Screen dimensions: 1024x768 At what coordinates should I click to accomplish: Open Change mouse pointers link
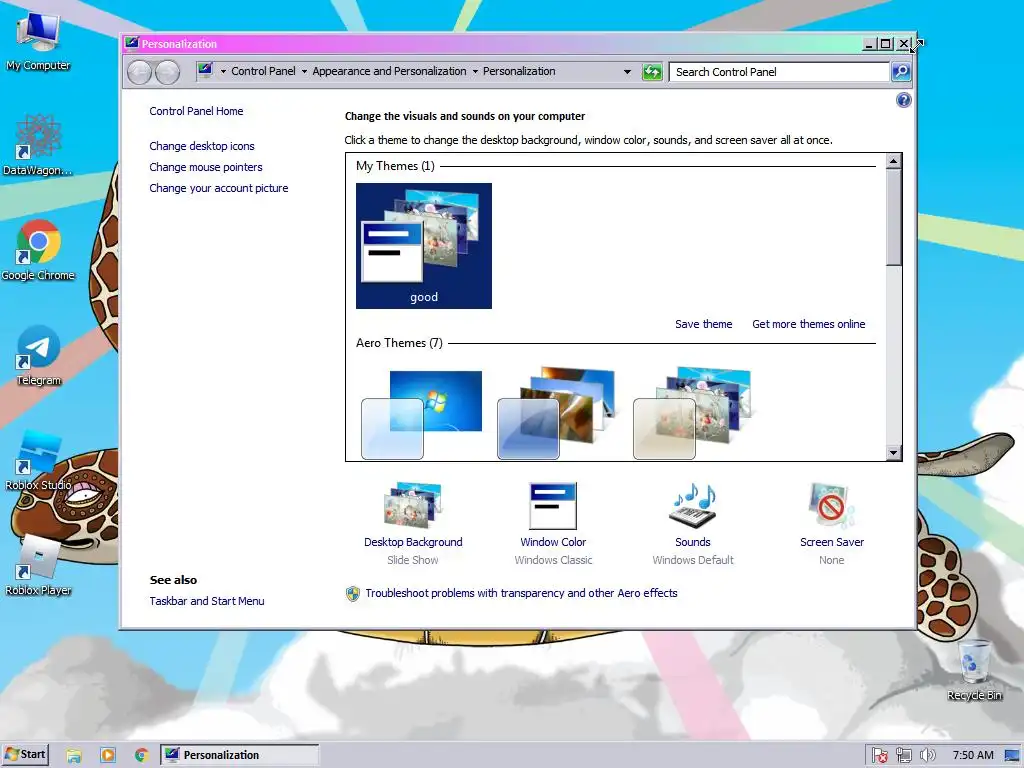[x=206, y=167]
